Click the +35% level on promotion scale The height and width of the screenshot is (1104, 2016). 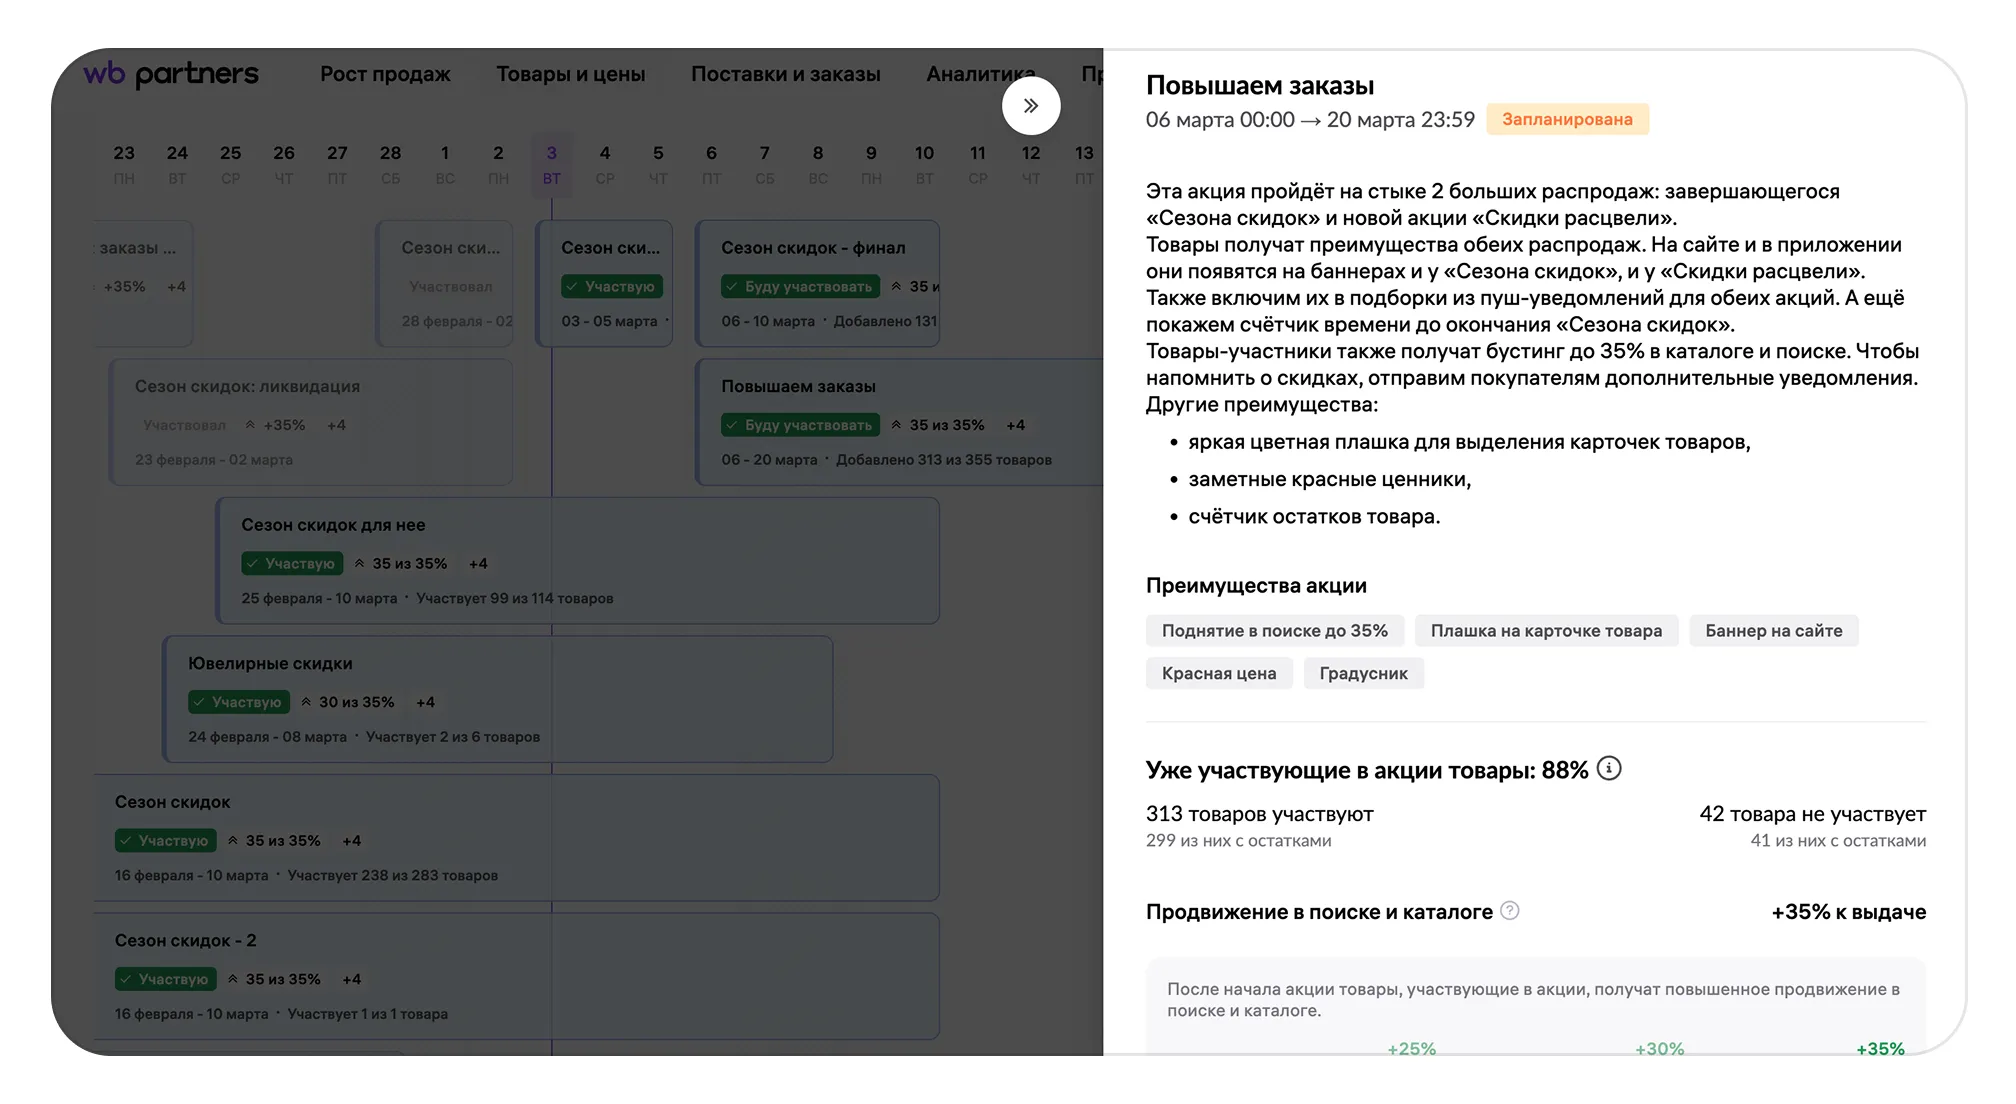(1879, 1048)
